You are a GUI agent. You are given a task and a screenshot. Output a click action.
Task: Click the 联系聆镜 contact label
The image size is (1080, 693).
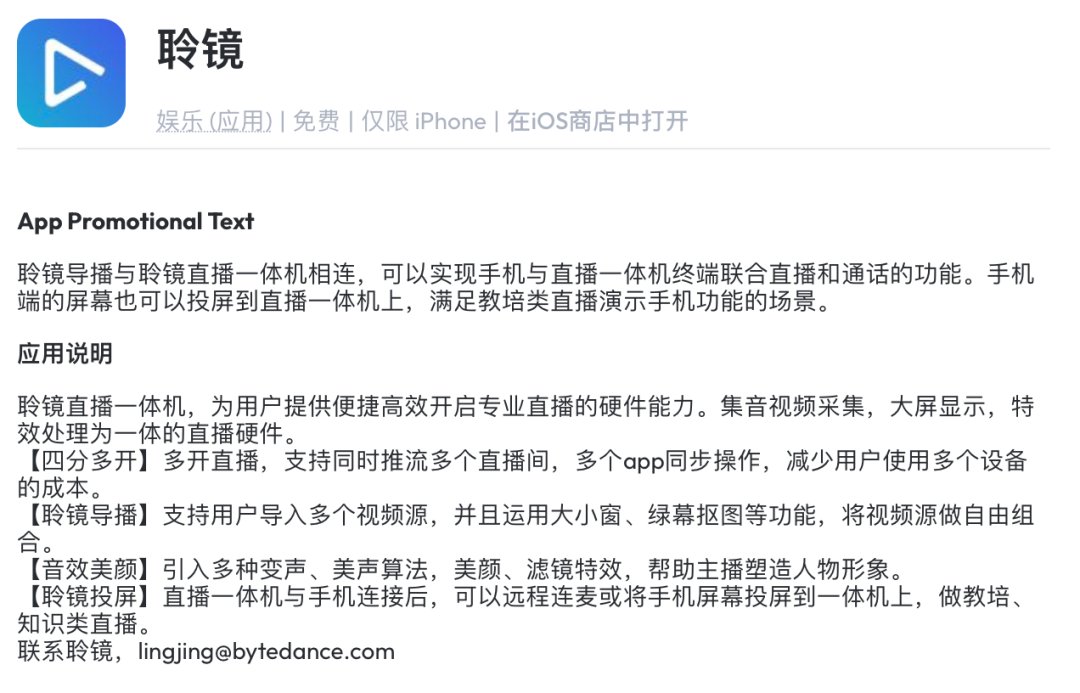(x=64, y=652)
